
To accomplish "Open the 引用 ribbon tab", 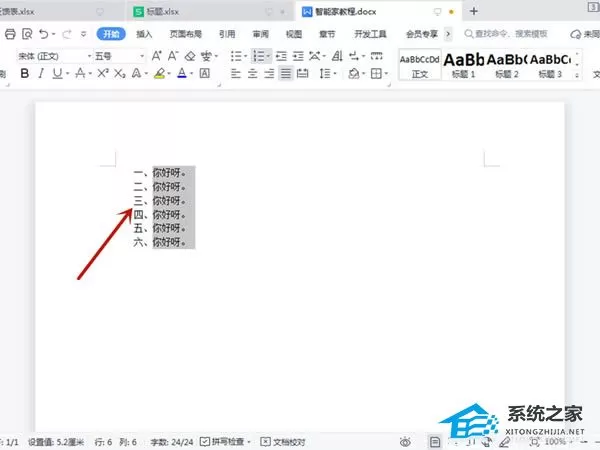I will pyautogui.click(x=227, y=34).
